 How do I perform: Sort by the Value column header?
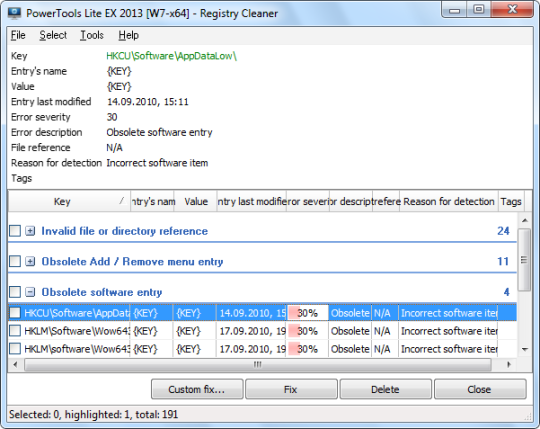(x=196, y=201)
